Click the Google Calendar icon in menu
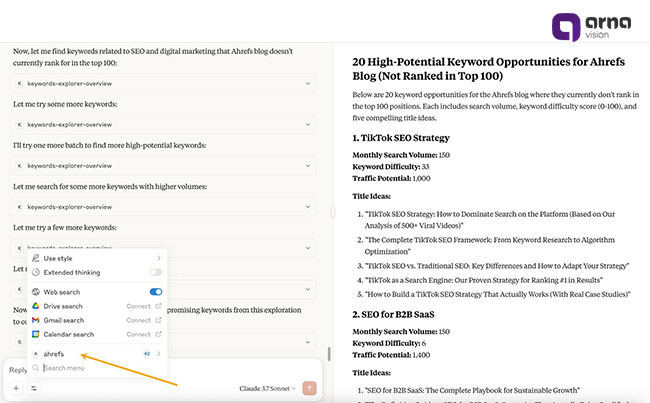The height and width of the screenshot is (403, 650). [x=36, y=334]
